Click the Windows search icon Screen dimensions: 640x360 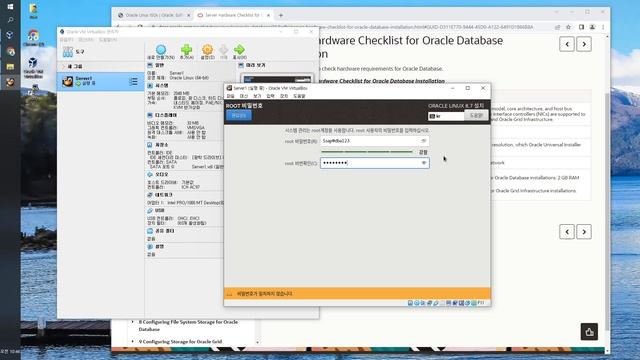point(11,20)
